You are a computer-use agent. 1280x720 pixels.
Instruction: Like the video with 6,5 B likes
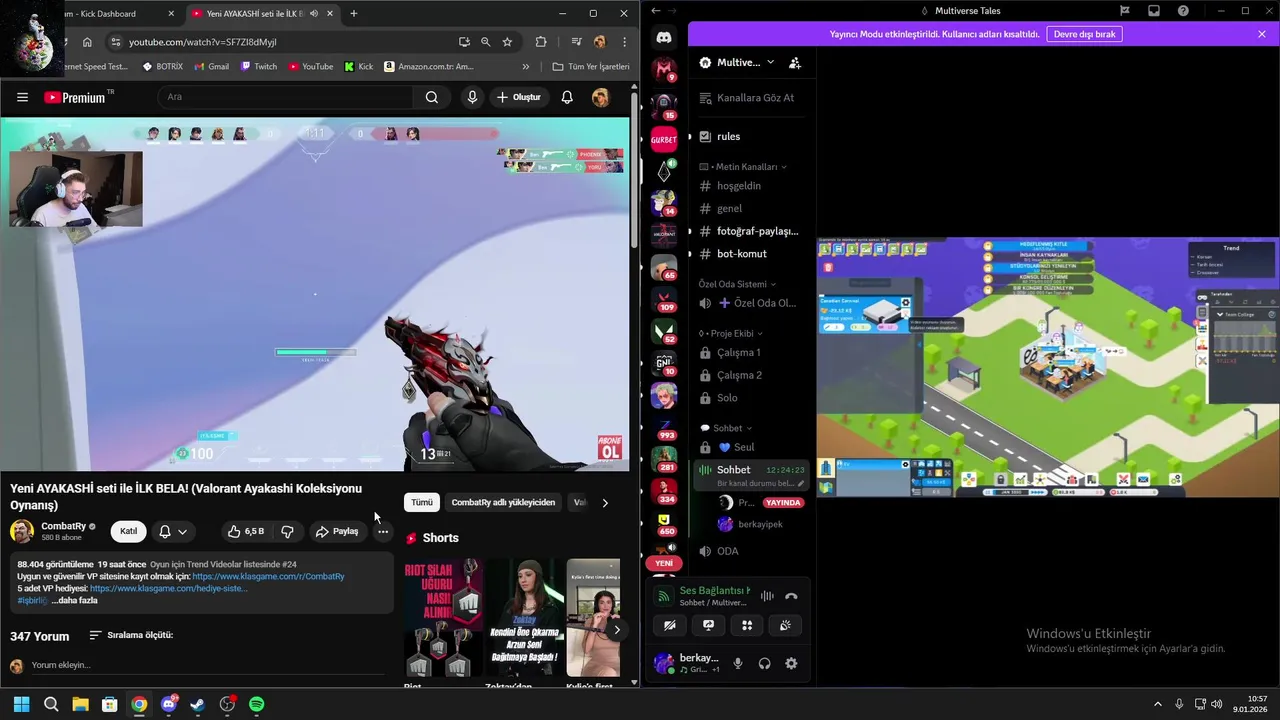245,531
